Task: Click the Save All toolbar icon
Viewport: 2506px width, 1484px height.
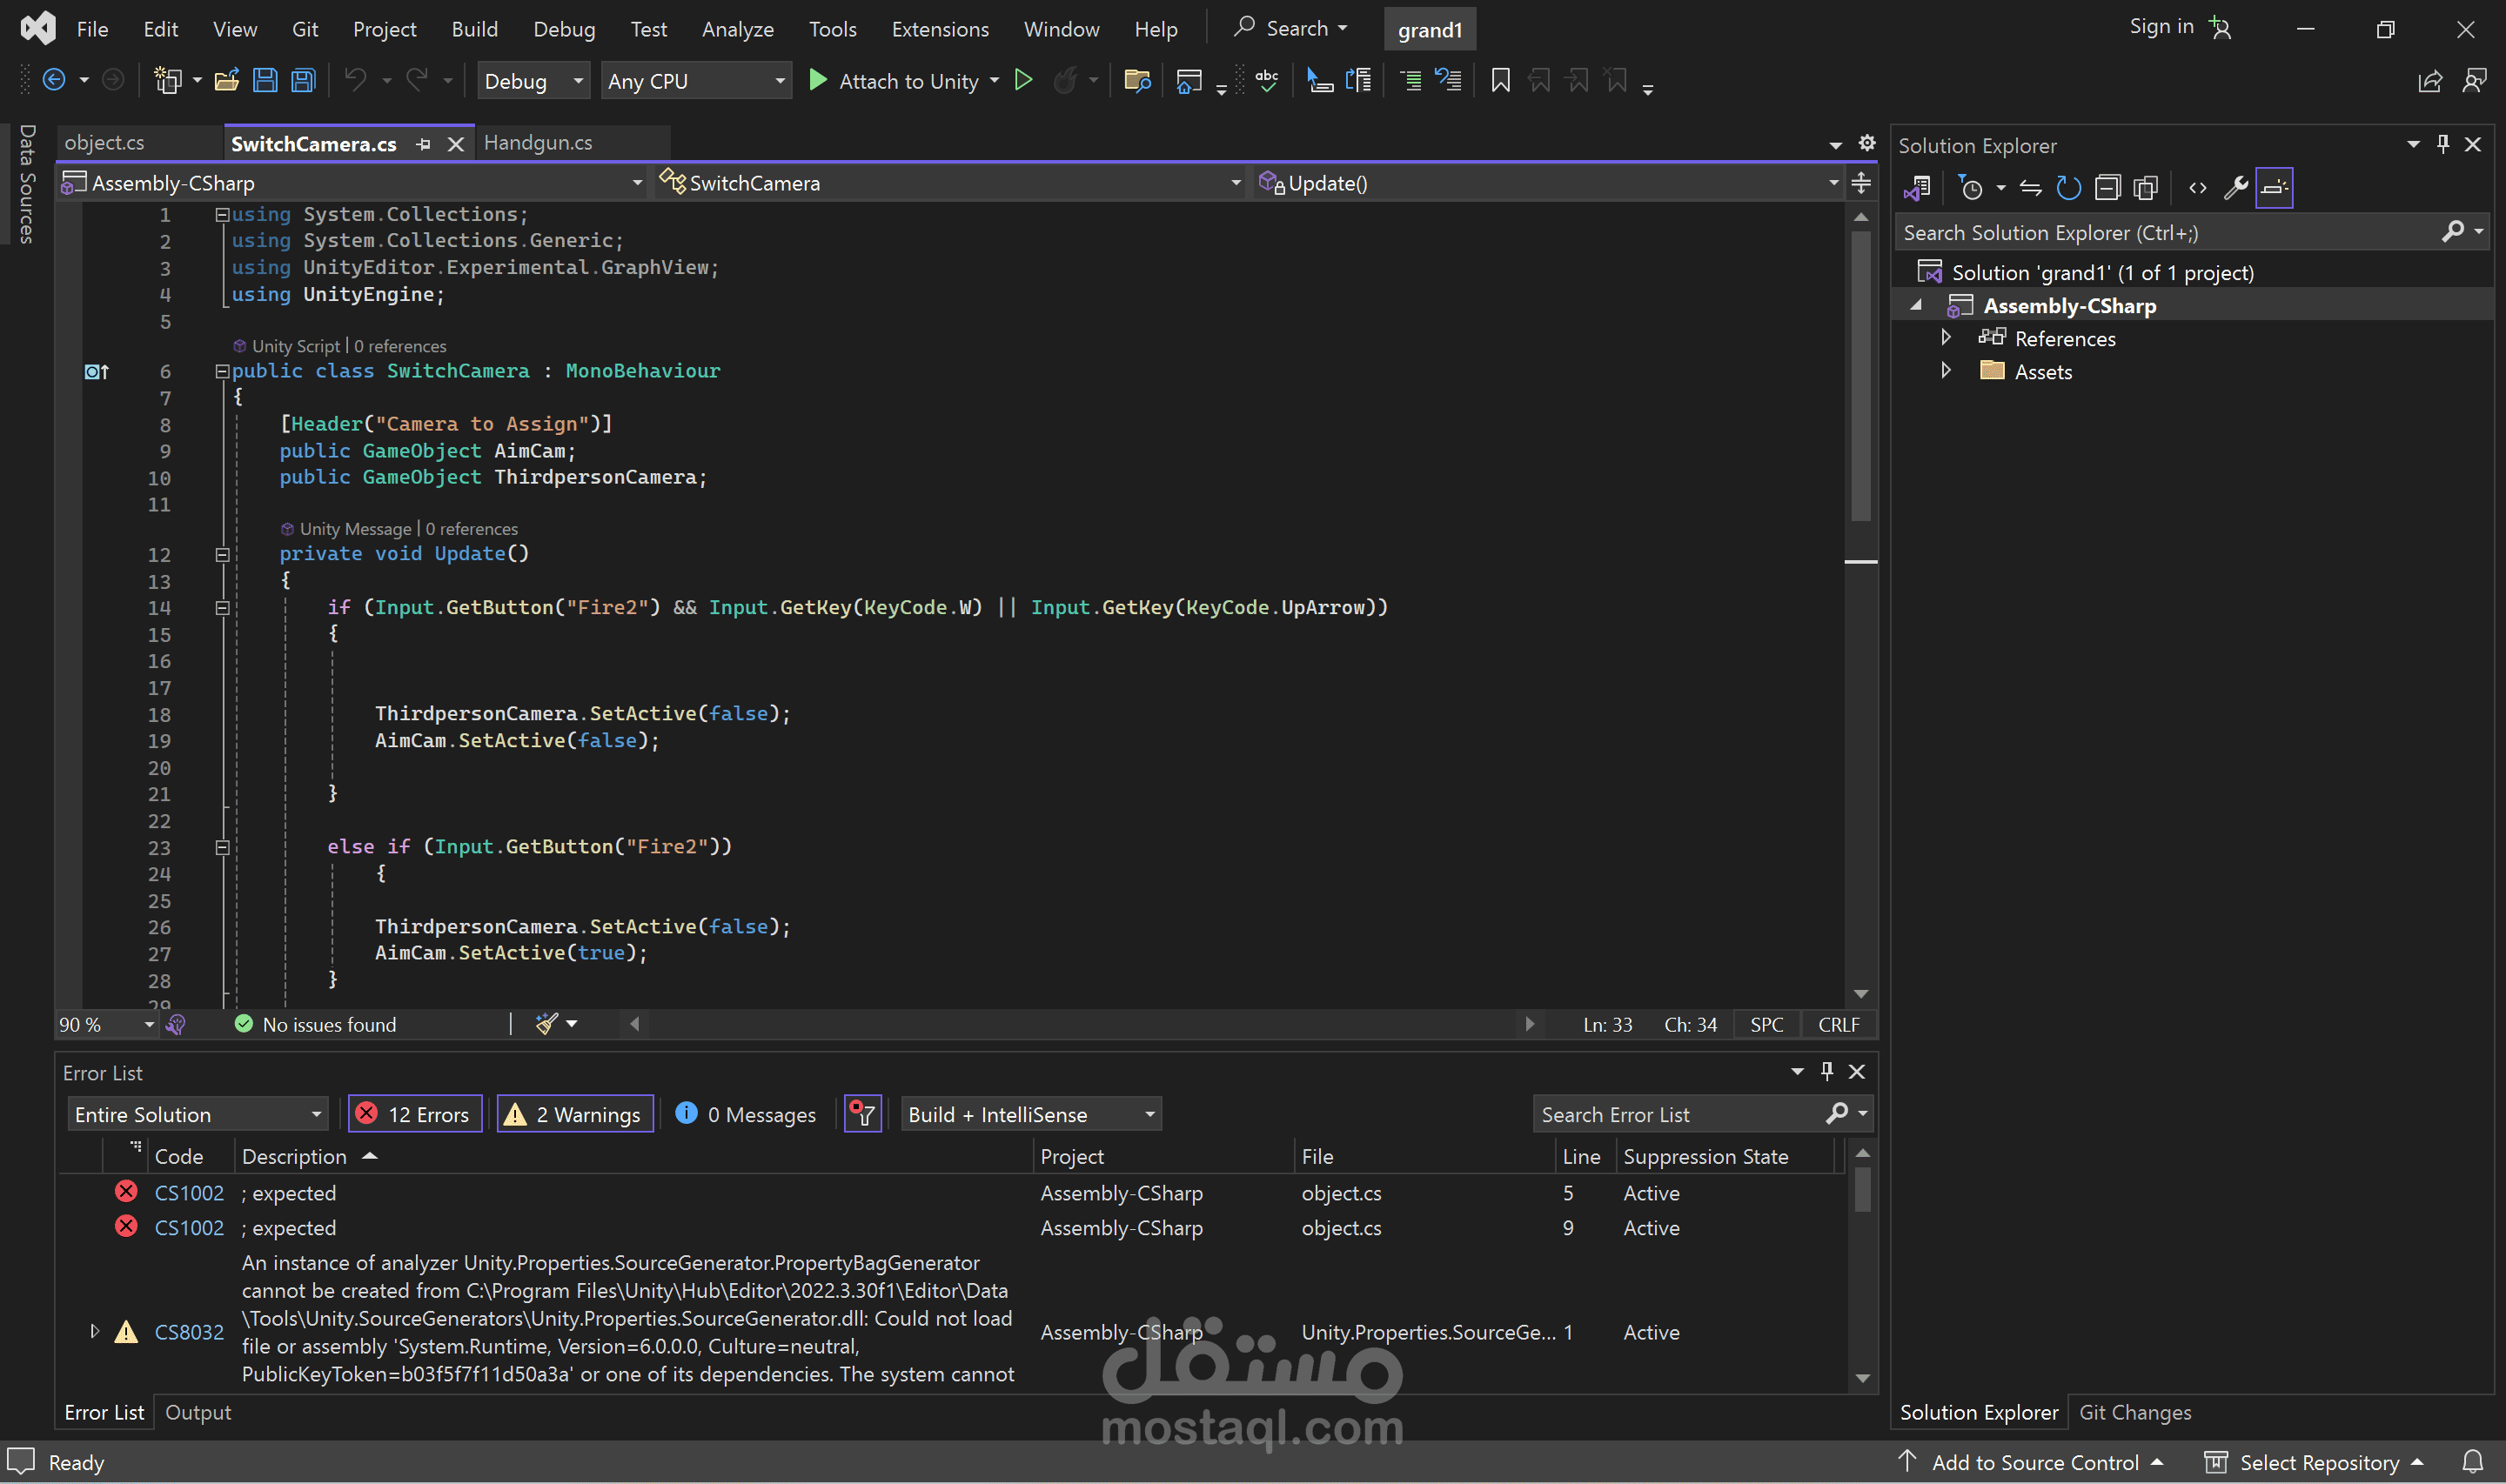Action: coord(303,80)
